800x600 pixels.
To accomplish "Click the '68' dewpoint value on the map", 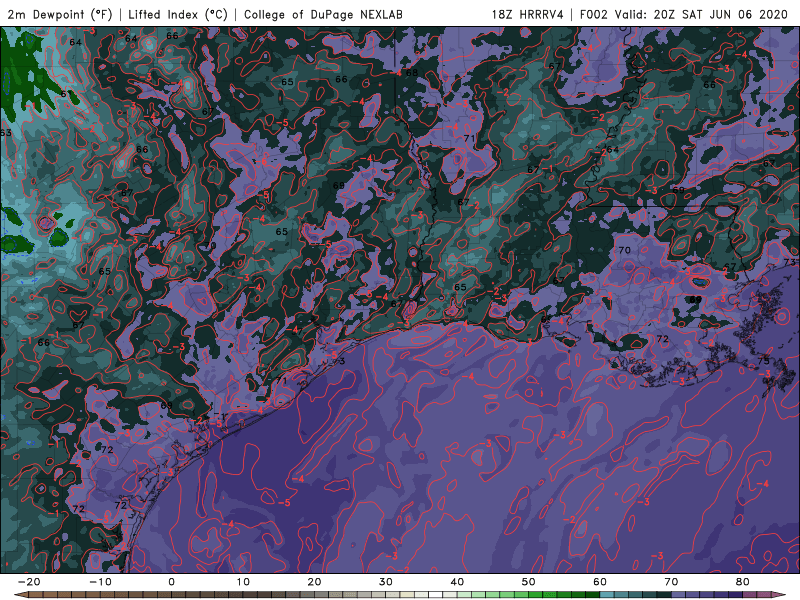I will (412, 72).
